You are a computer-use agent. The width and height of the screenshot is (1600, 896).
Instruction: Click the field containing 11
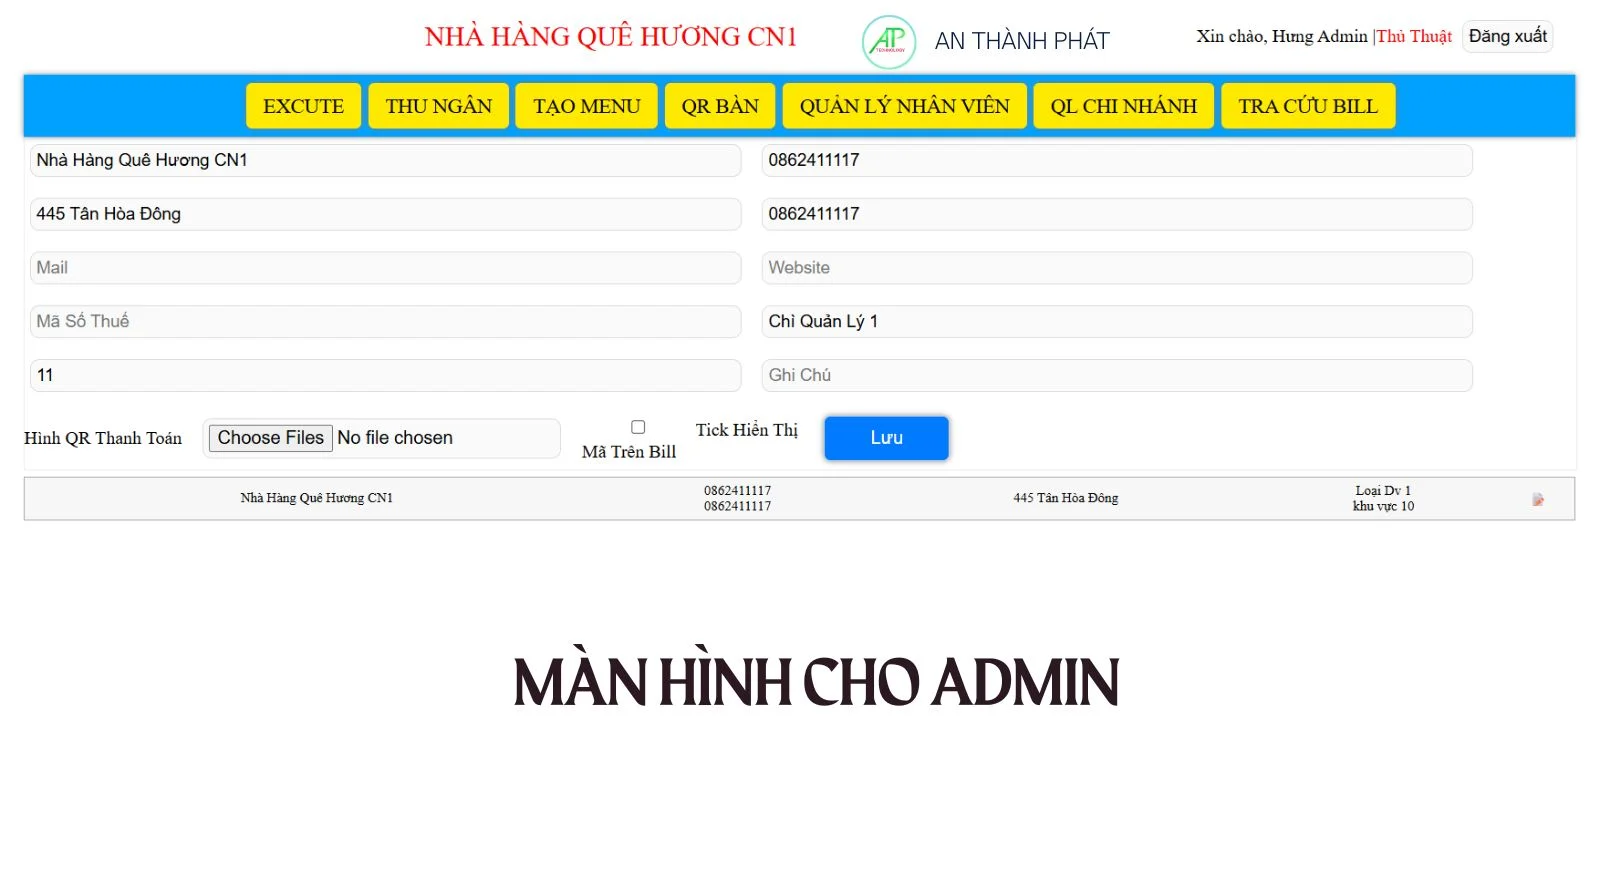386,375
